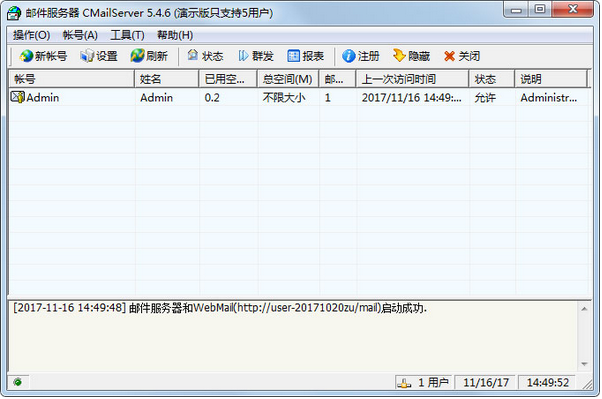Image resolution: width=602 pixels, height=399 pixels.
Task: Show server 状态 status
Action: (205, 56)
